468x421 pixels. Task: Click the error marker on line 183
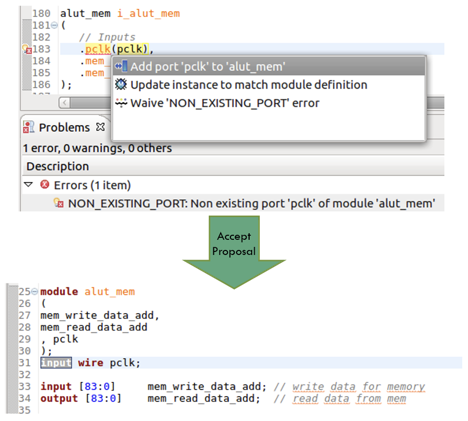click(27, 49)
